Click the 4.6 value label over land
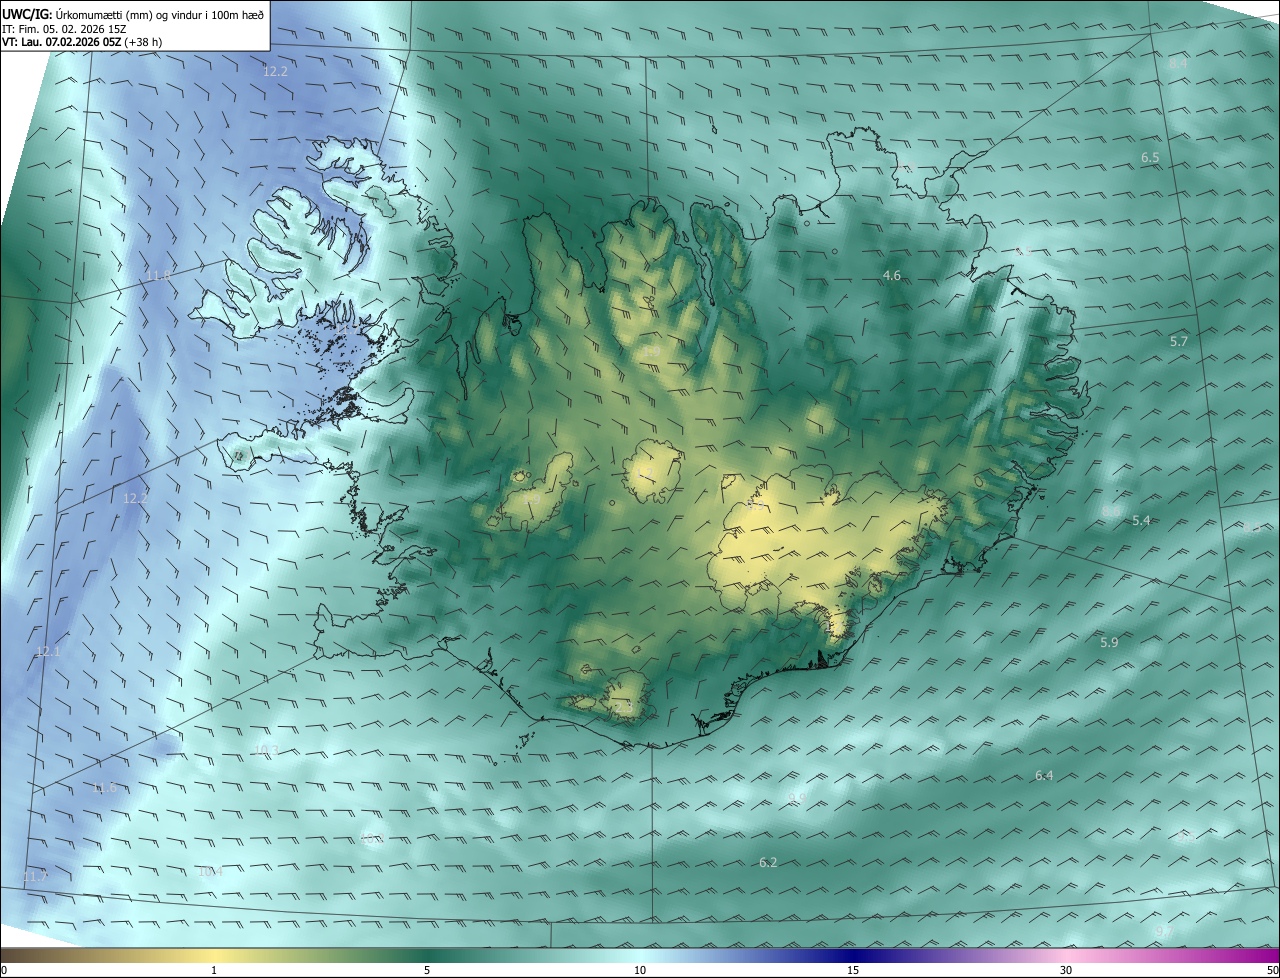Screen dimensions: 1280x978 click(892, 275)
